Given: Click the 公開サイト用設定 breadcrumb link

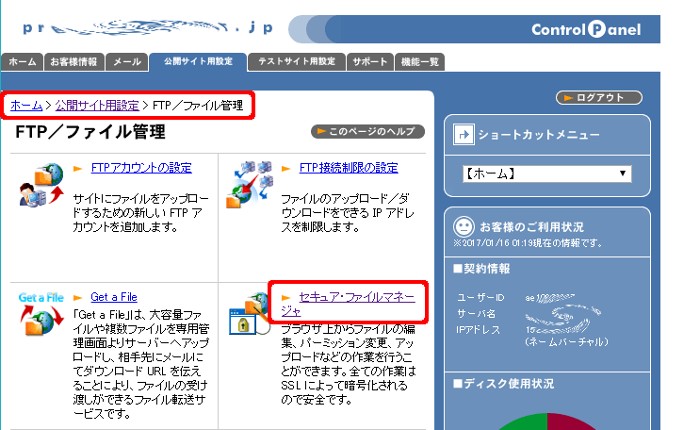Looking at the screenshot, I should [x=97, y=105].
